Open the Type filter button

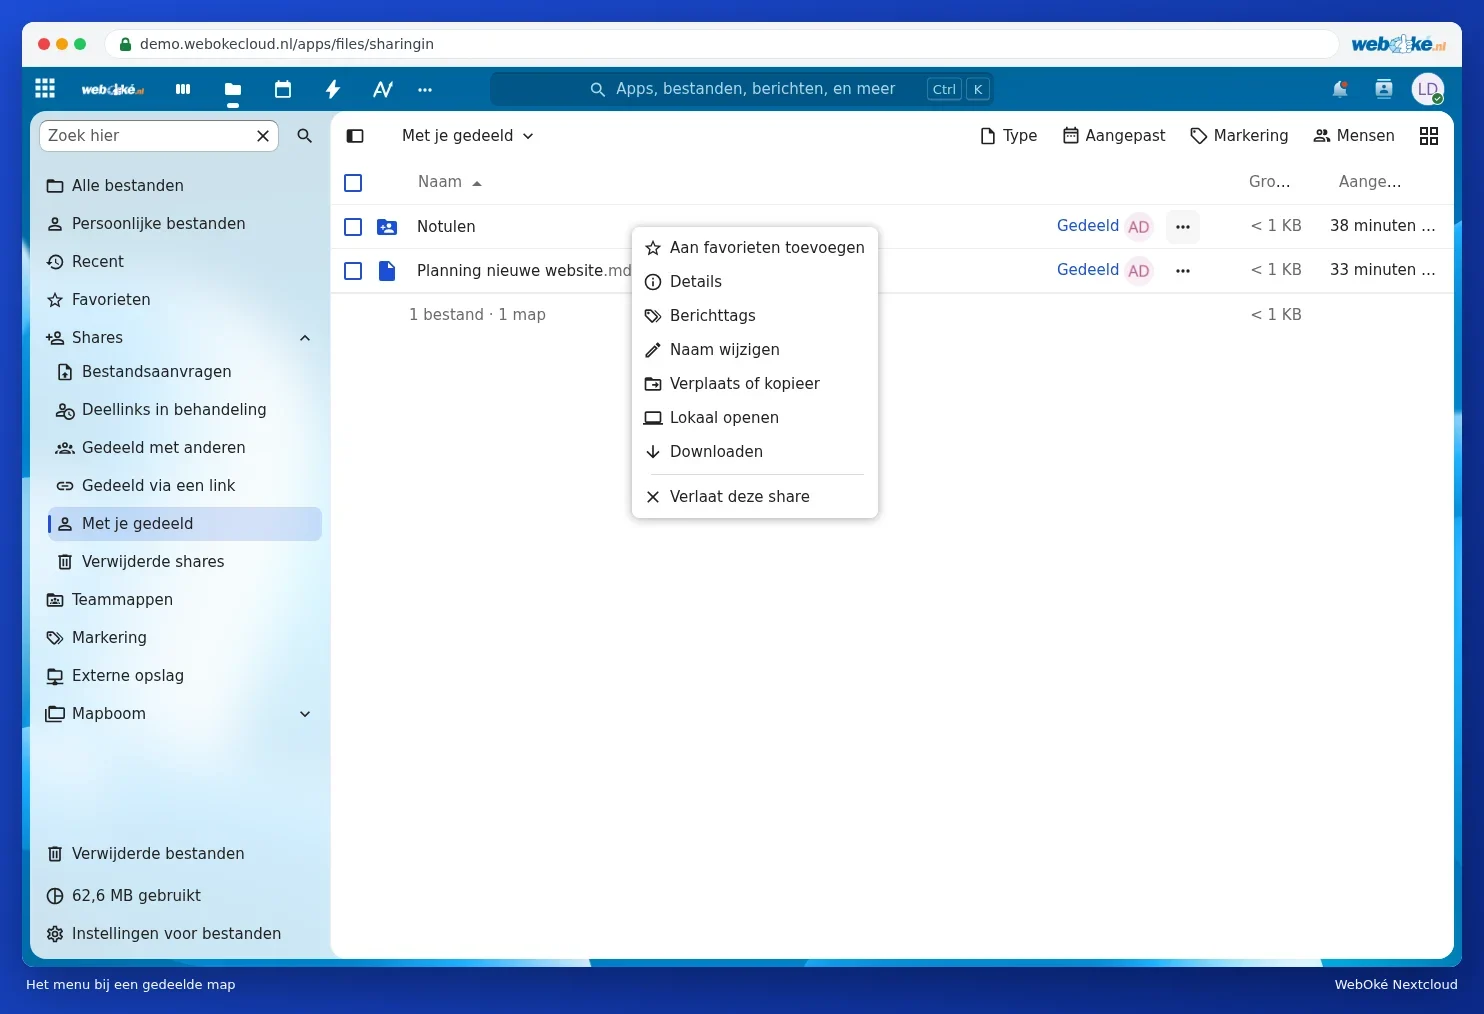1009,136
